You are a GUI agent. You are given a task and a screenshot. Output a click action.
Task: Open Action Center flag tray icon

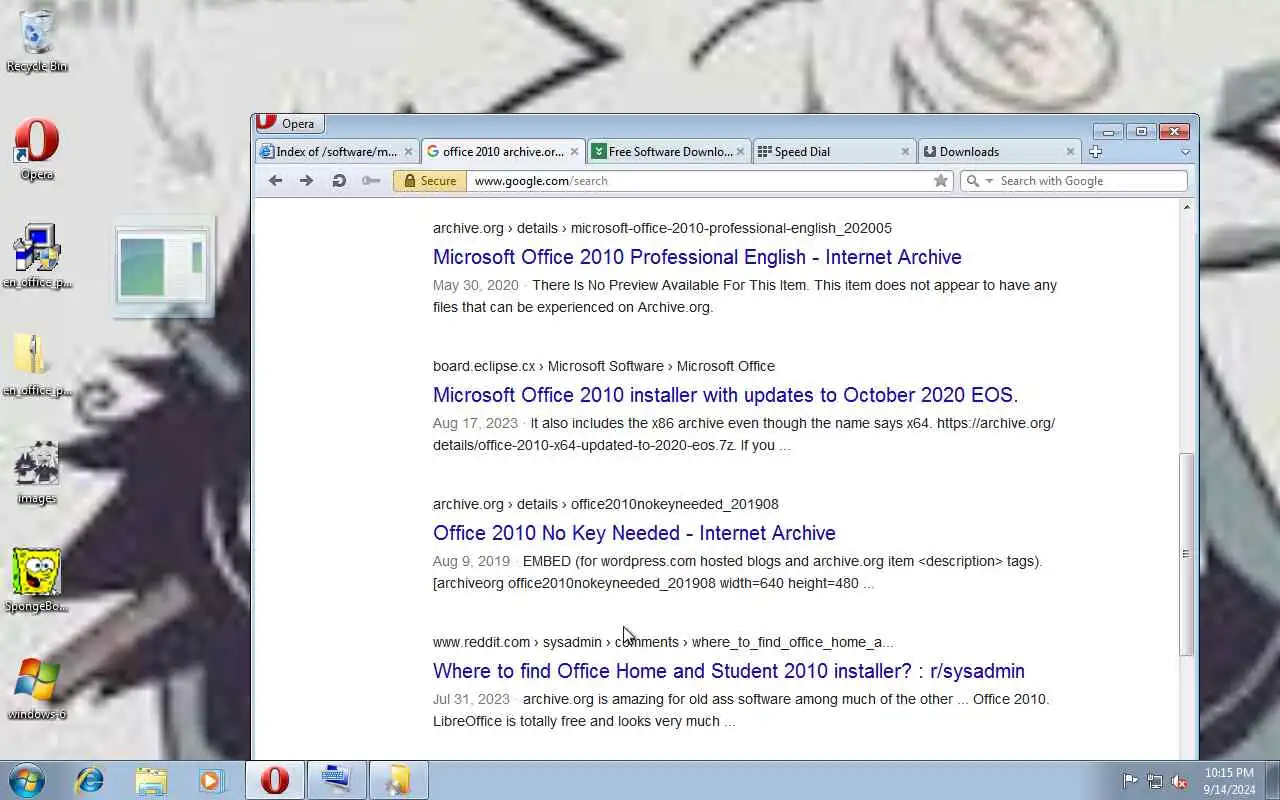click(1130, 781)
